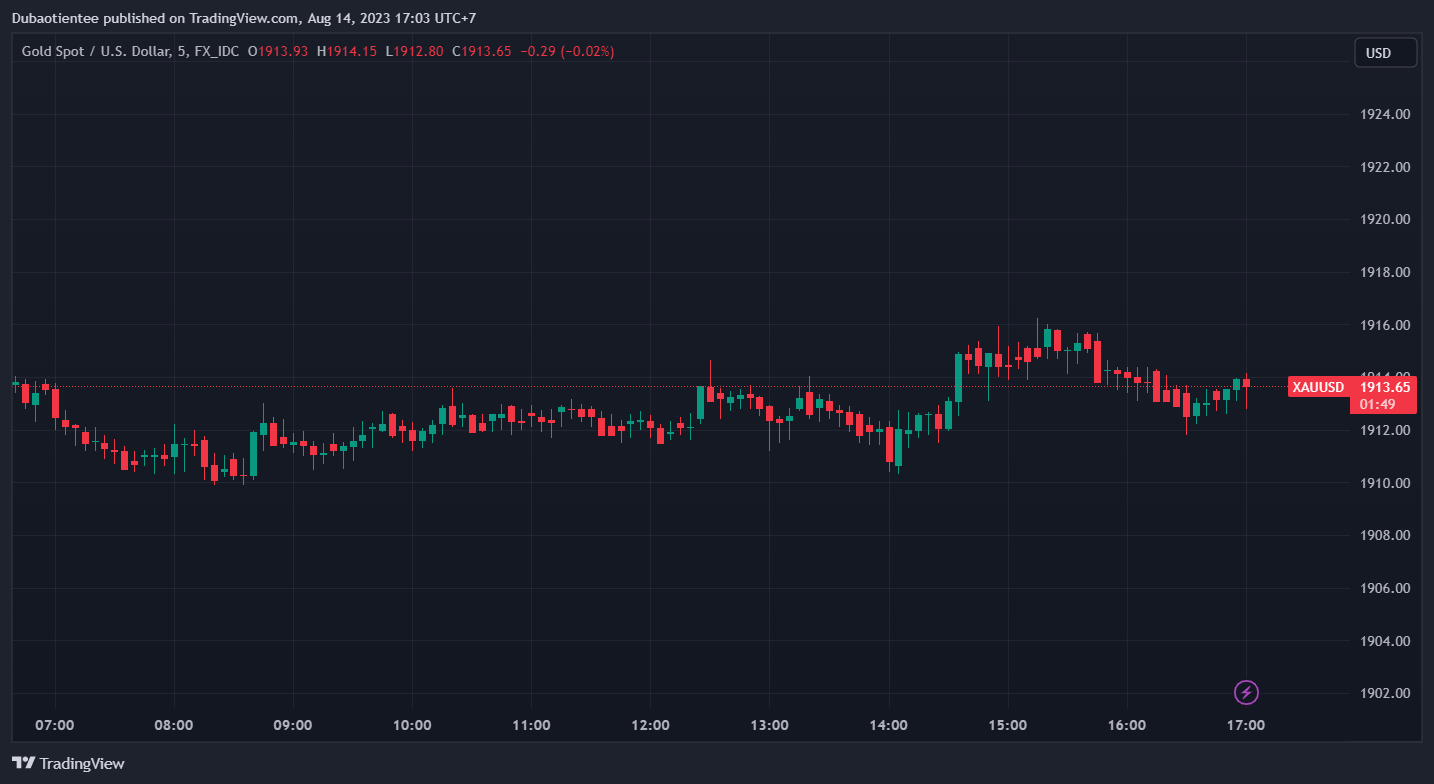Click the purple lightning bolt icon

(1246, 692)
